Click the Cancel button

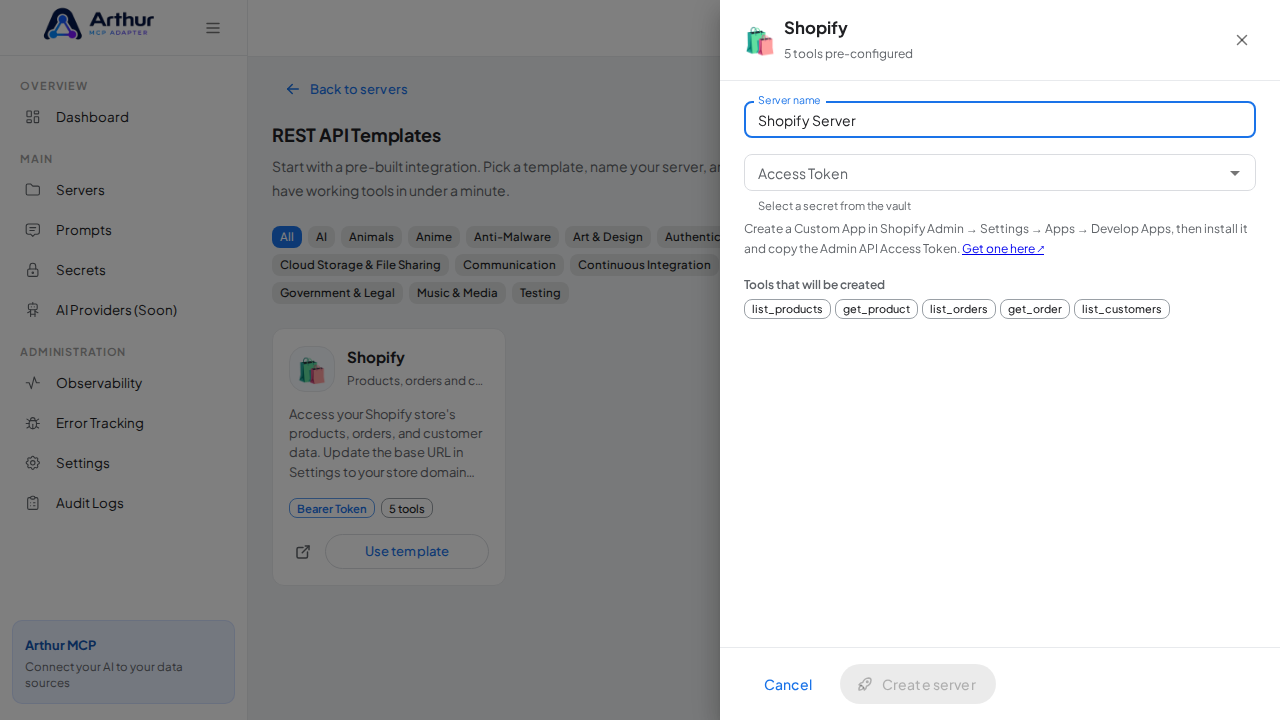tap(788, 684)
